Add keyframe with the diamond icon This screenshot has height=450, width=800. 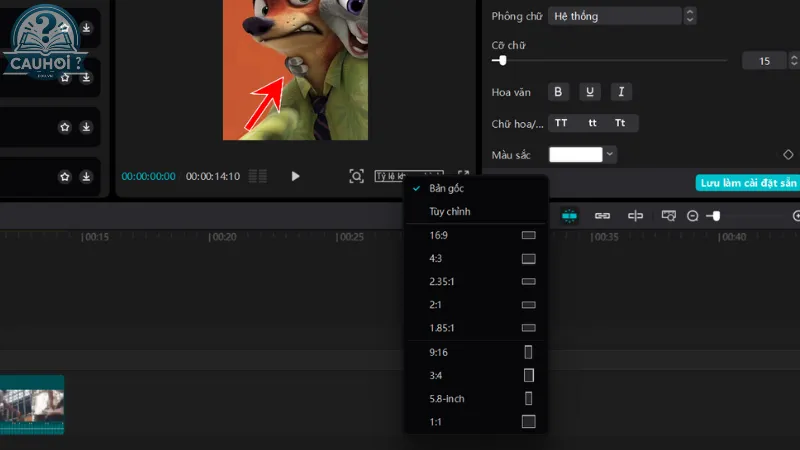click(x=788, y=155)
